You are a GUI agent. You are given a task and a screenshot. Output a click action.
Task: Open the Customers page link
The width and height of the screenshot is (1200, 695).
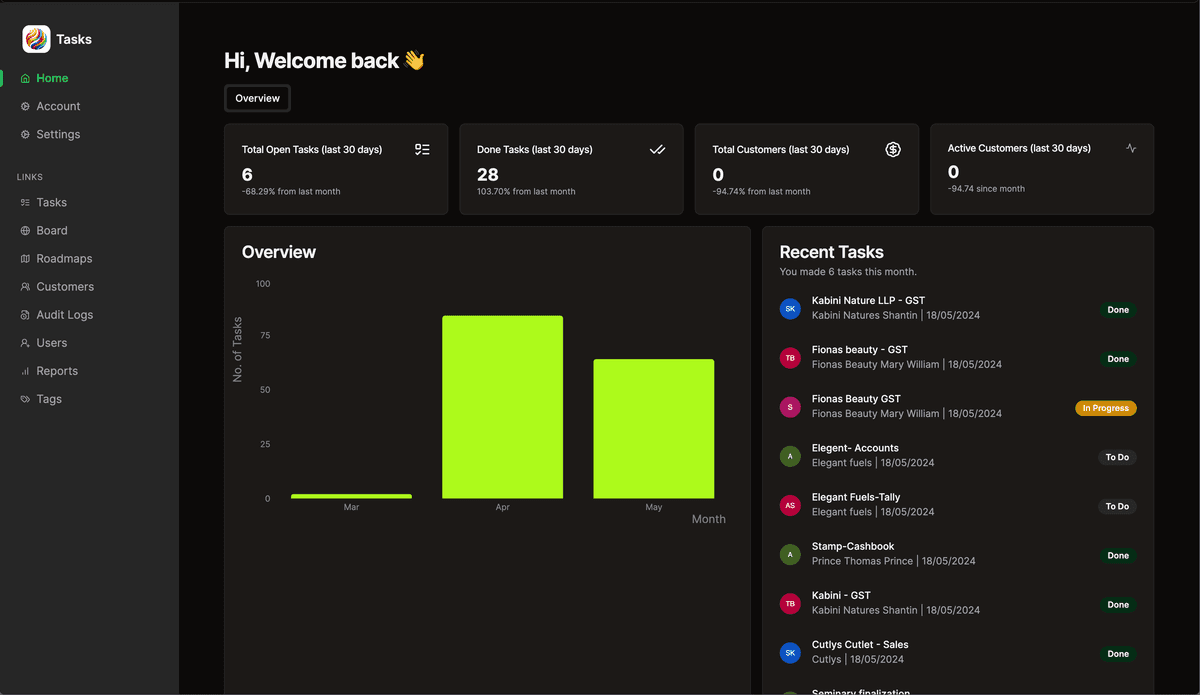(65, 287)
